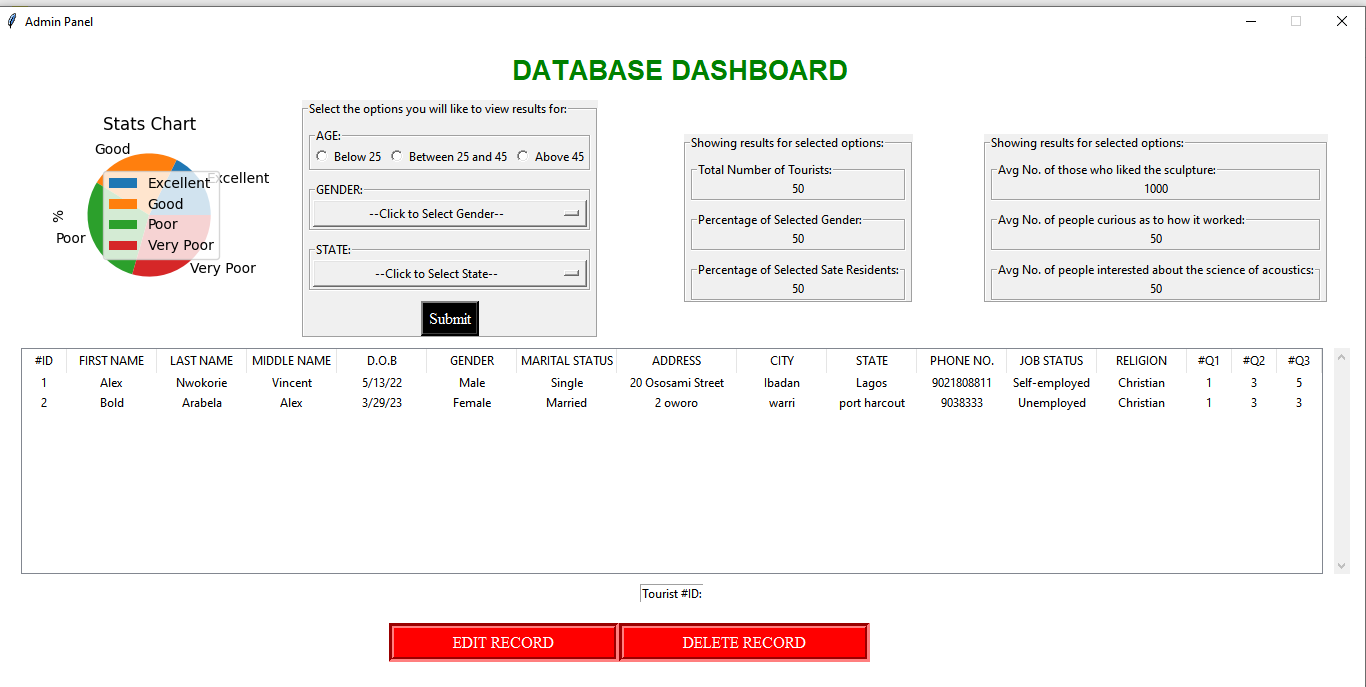This screenshot has height=687, width=1366.
Task: Click the PHONE NO. column header
Action: (x=962, y=361)
